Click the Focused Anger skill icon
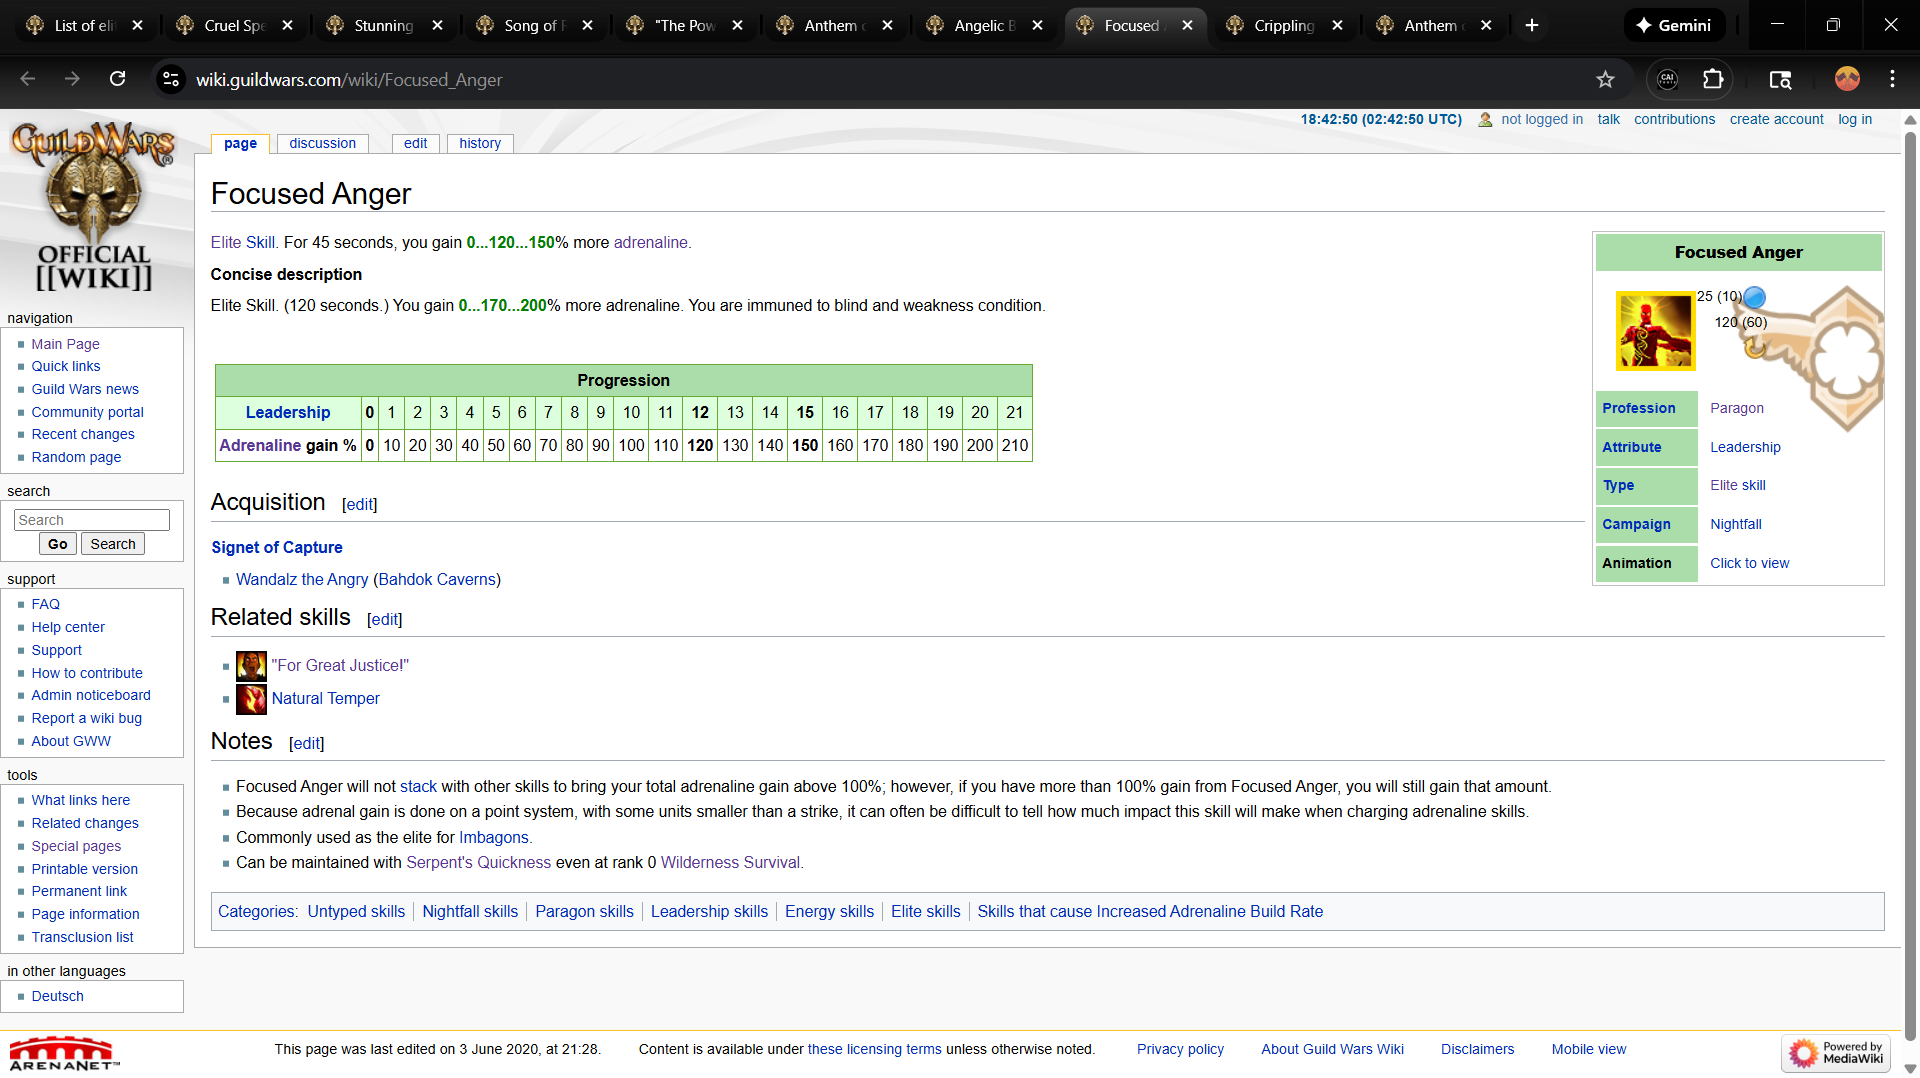Viewport: 1920px width, 1078px height. (1655, 331)
